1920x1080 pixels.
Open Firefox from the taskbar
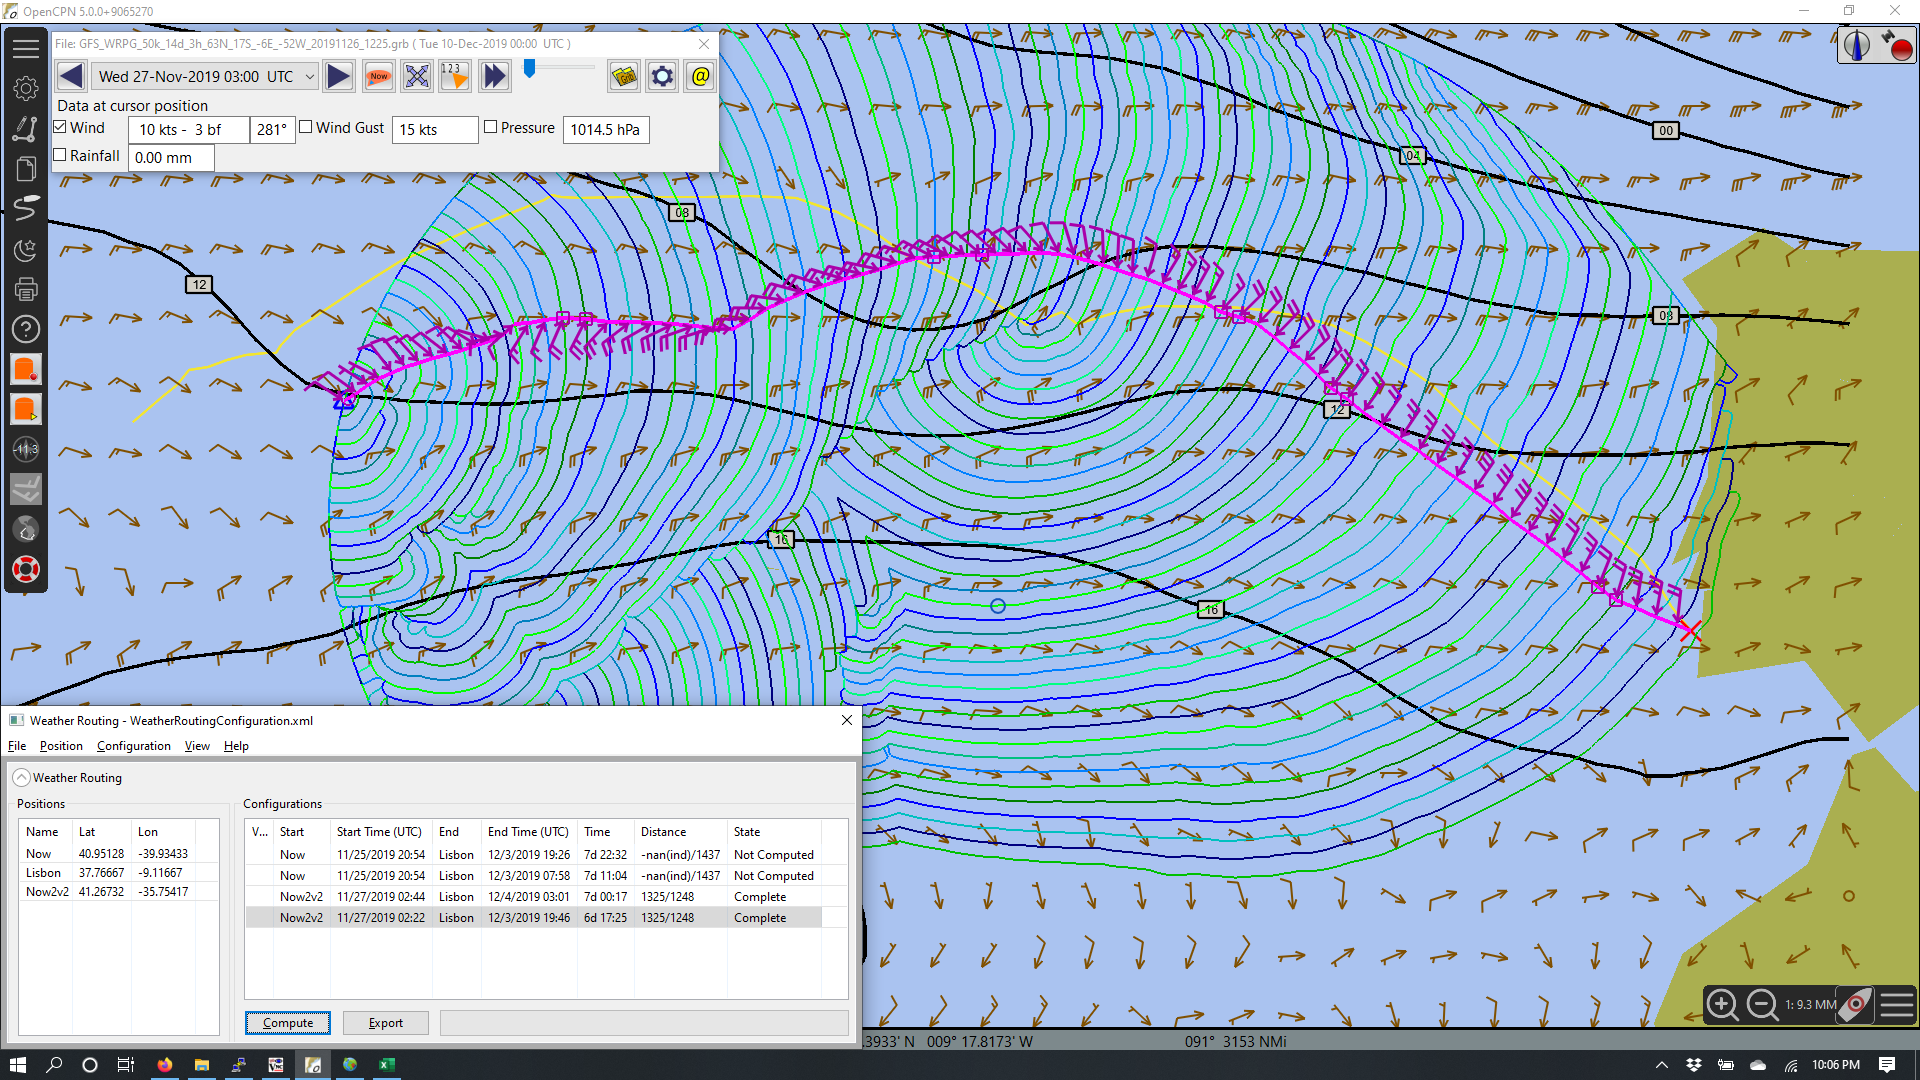coord(164,1065)
